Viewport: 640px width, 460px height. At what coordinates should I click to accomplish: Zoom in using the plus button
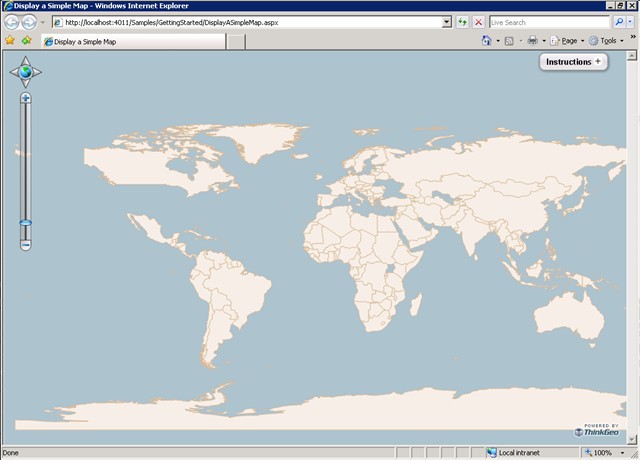(x=25, y=98)
